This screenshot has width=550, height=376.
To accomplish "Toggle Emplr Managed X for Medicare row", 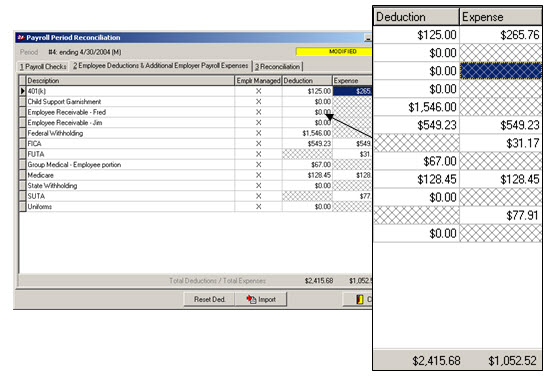I will click(259, 175).
